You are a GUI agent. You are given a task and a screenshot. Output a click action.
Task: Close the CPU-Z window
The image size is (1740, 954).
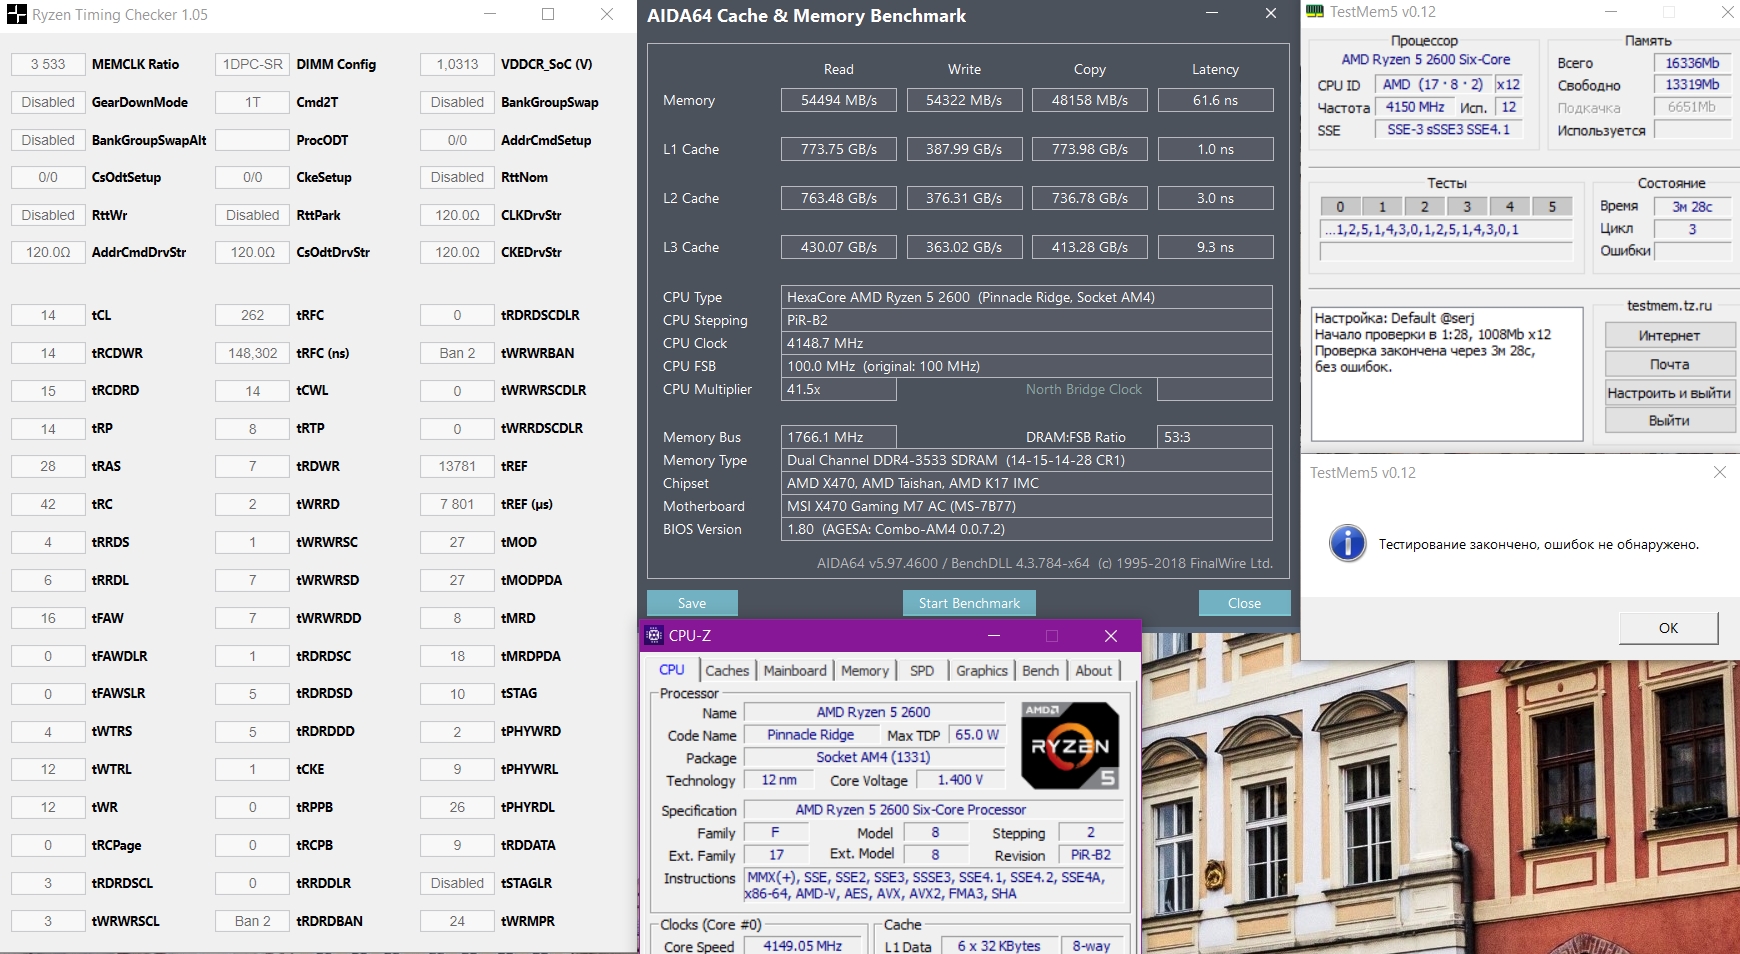tap(1110, 636)
